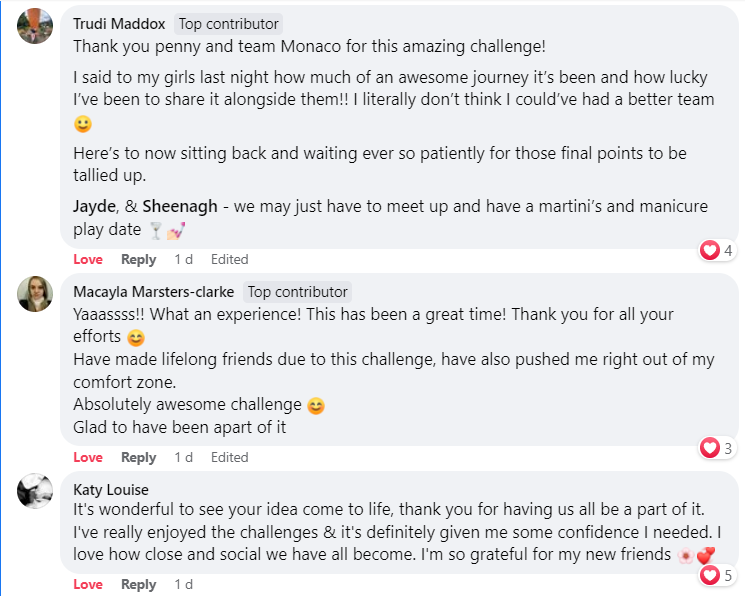Click the tagged name Jayde

tap(94, 206)
